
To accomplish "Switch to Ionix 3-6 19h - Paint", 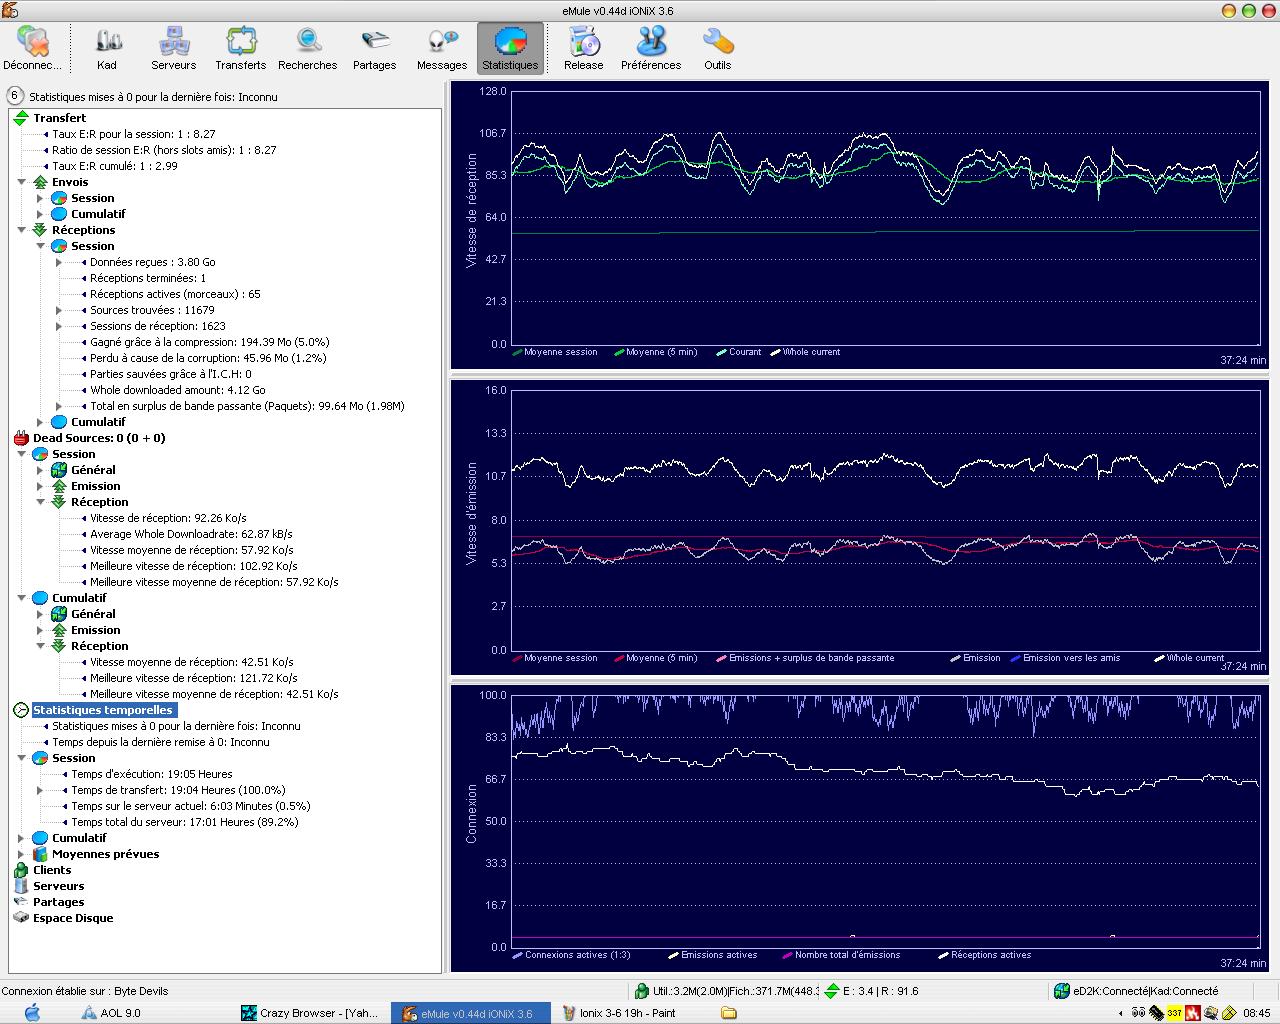I will pos(630,1013).
